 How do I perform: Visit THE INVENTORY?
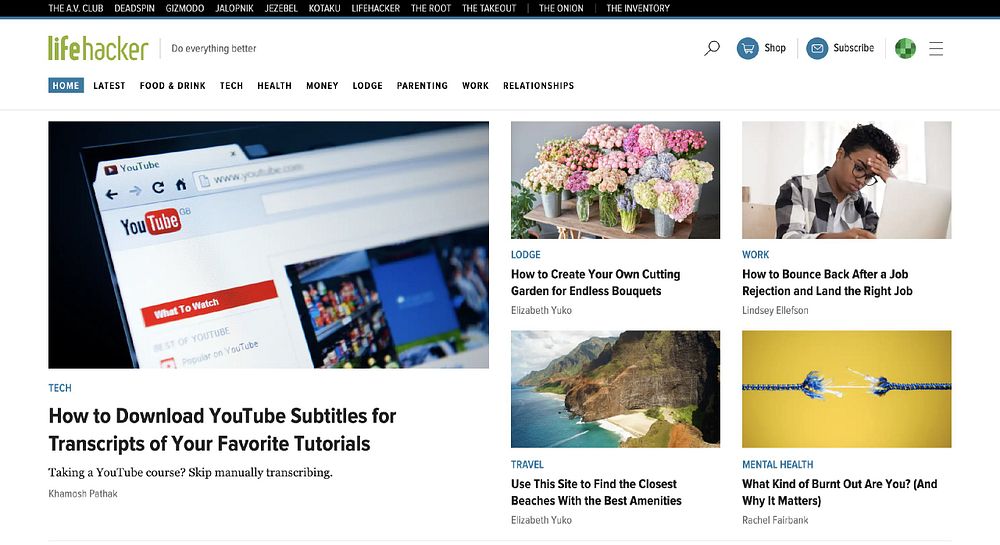tap(638, 8)
